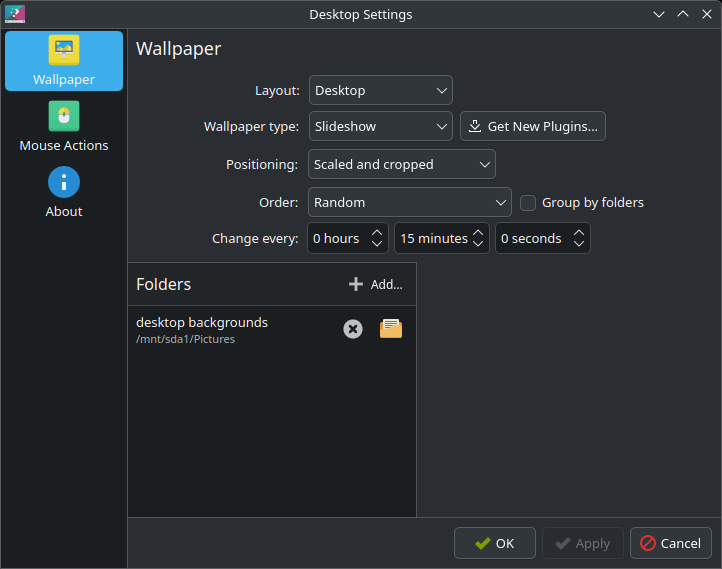This screenshot has width=722, height=569.
Task: Click inside the 15 minutes spinbox
Action: click(433, 239)
